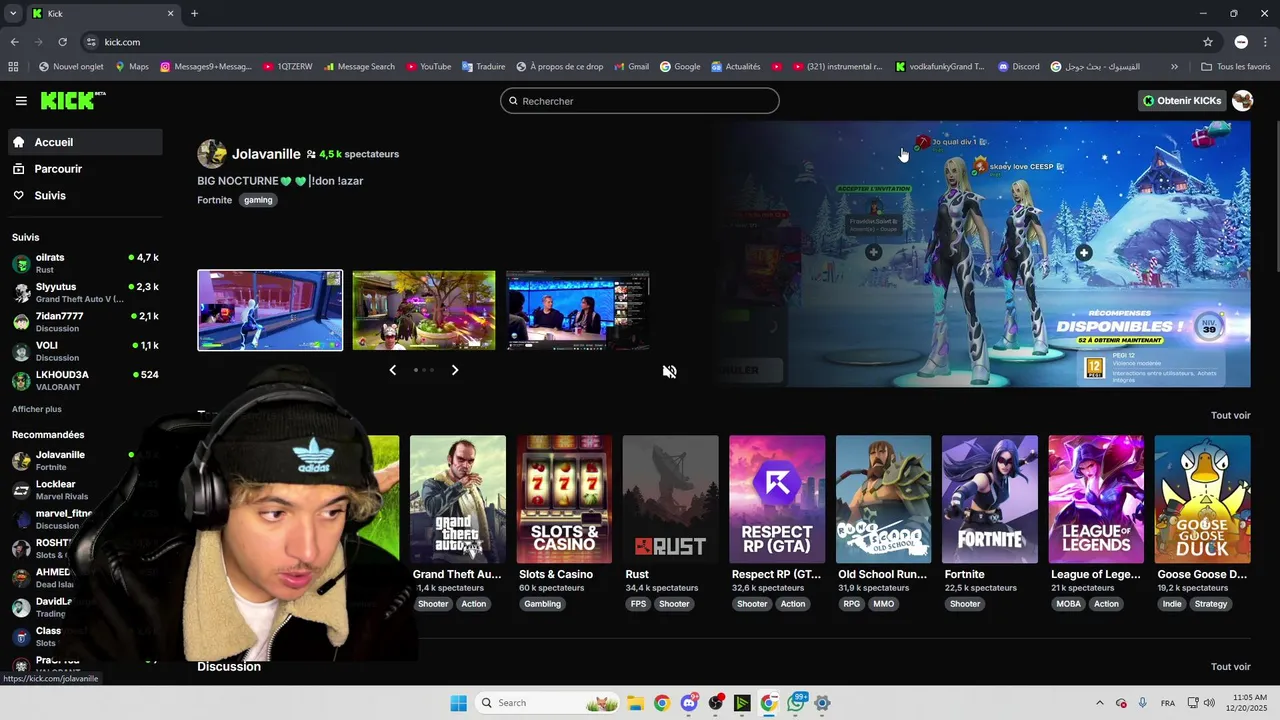The height and width of the screenshot is (720, 1280).
Task: Open Slyyutus followed channel
Action: (x=85, y=292)
